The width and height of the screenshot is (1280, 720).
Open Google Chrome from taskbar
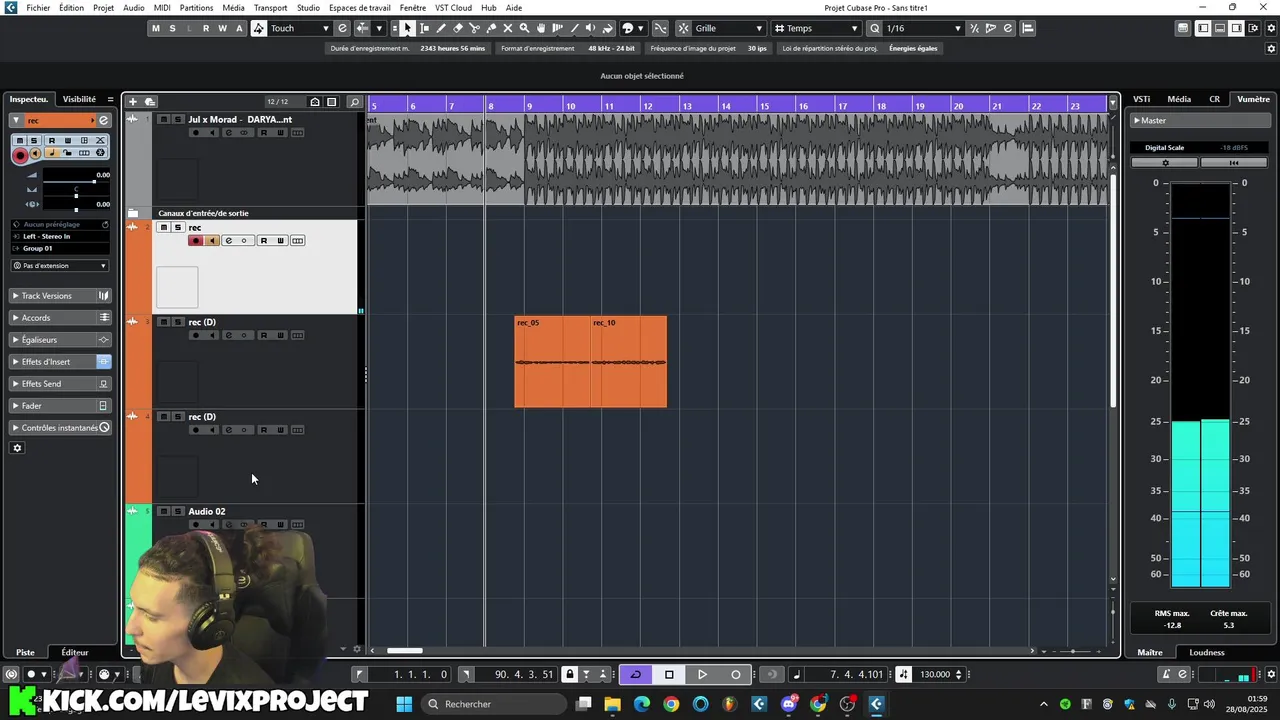(x=671, y=704)
